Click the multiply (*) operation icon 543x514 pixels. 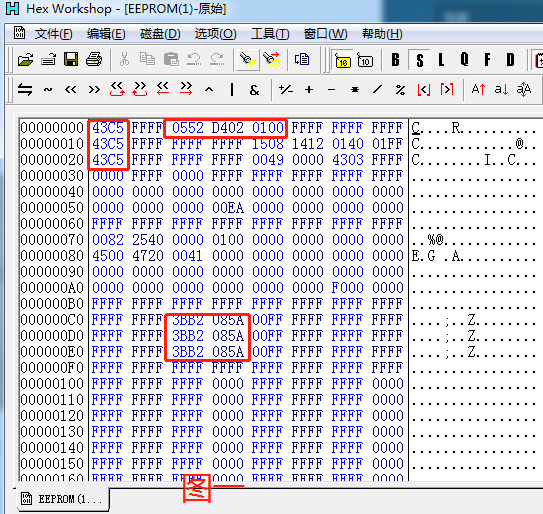pyautogui.click(x=355, y=90)
